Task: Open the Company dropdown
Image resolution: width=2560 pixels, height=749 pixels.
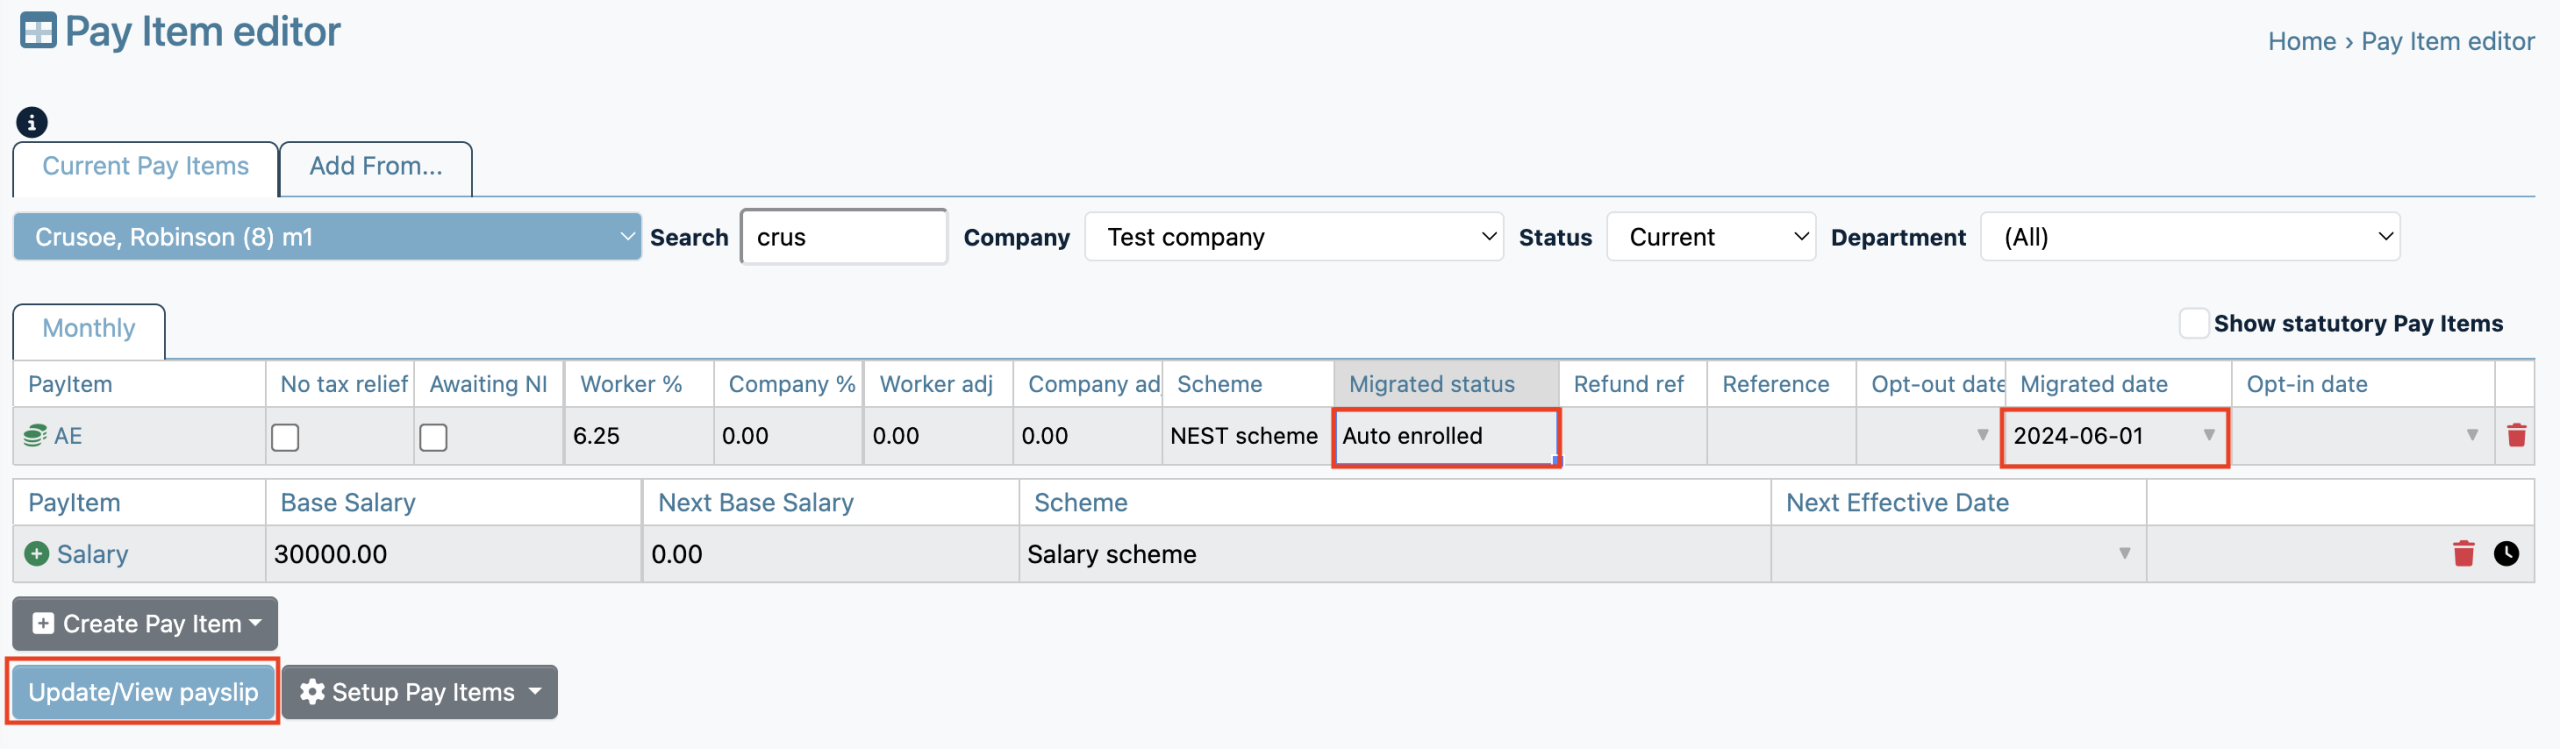Action: coord(1293,237)
